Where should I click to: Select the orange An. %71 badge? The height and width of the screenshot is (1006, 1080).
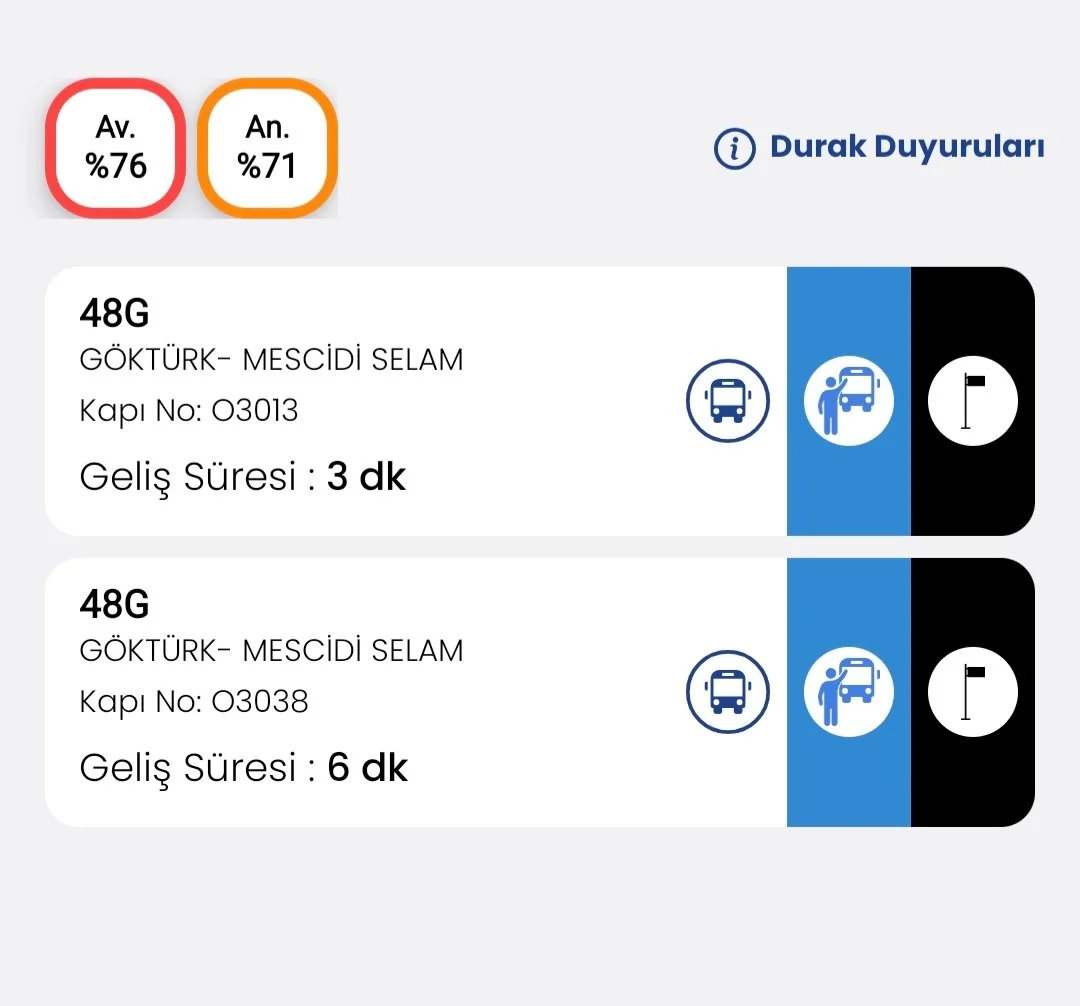coord(267,148)
